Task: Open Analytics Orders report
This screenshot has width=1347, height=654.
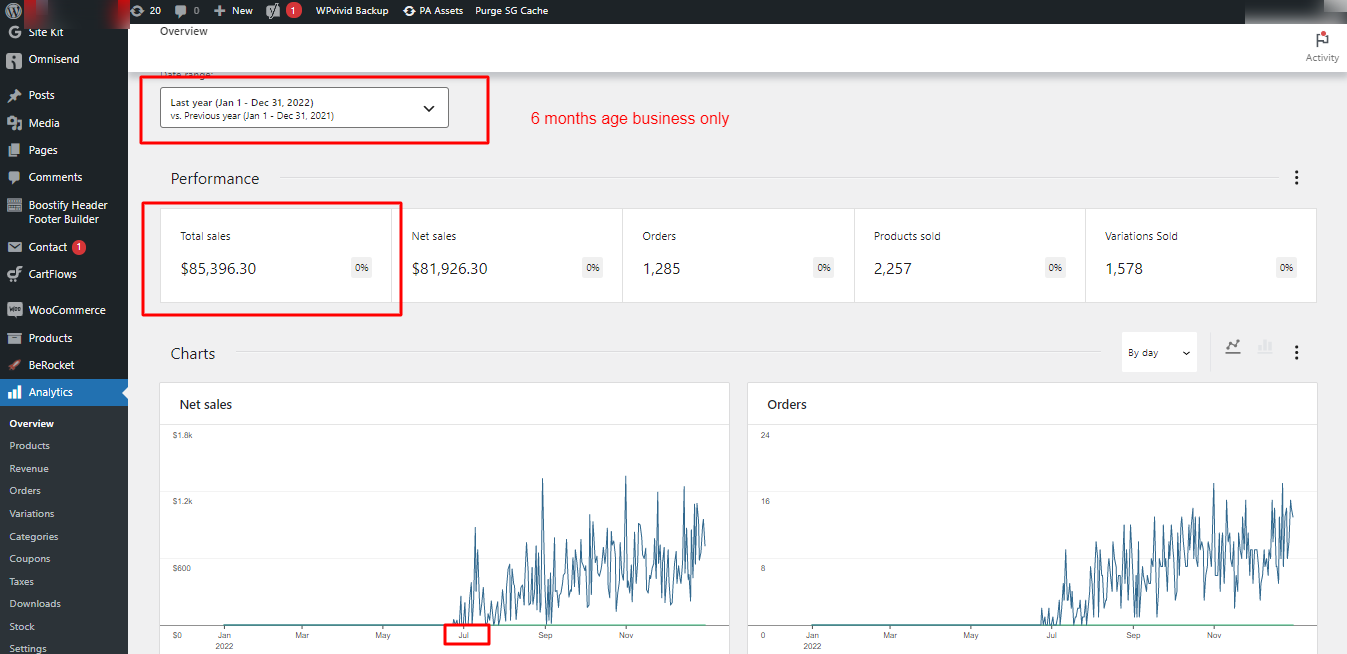Action: 25,491
